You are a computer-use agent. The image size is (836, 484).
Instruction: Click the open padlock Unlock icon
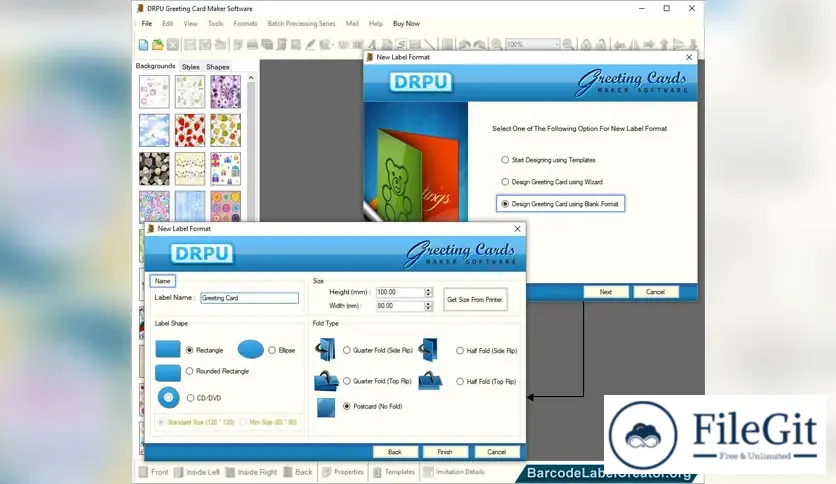point(601,45)
